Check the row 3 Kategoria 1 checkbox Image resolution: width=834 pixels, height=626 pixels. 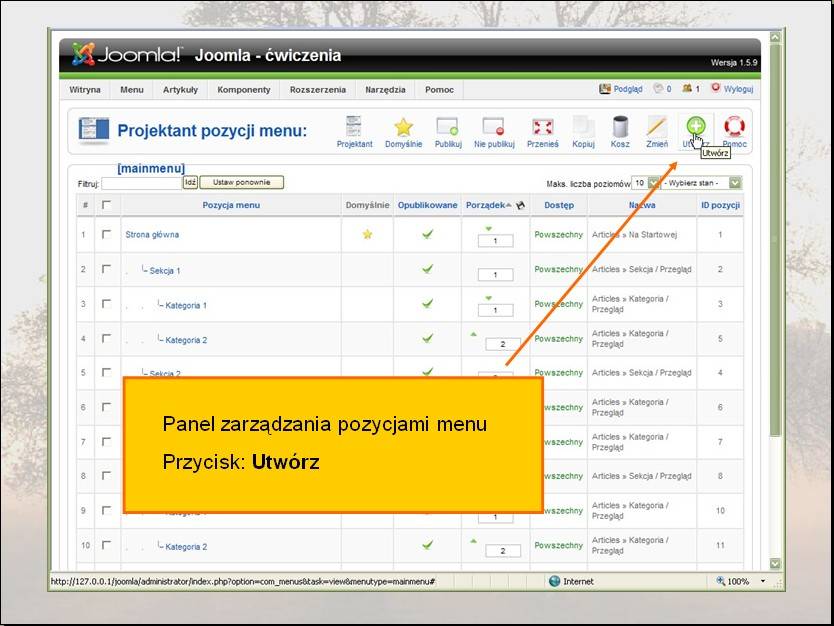pos(106,303)
